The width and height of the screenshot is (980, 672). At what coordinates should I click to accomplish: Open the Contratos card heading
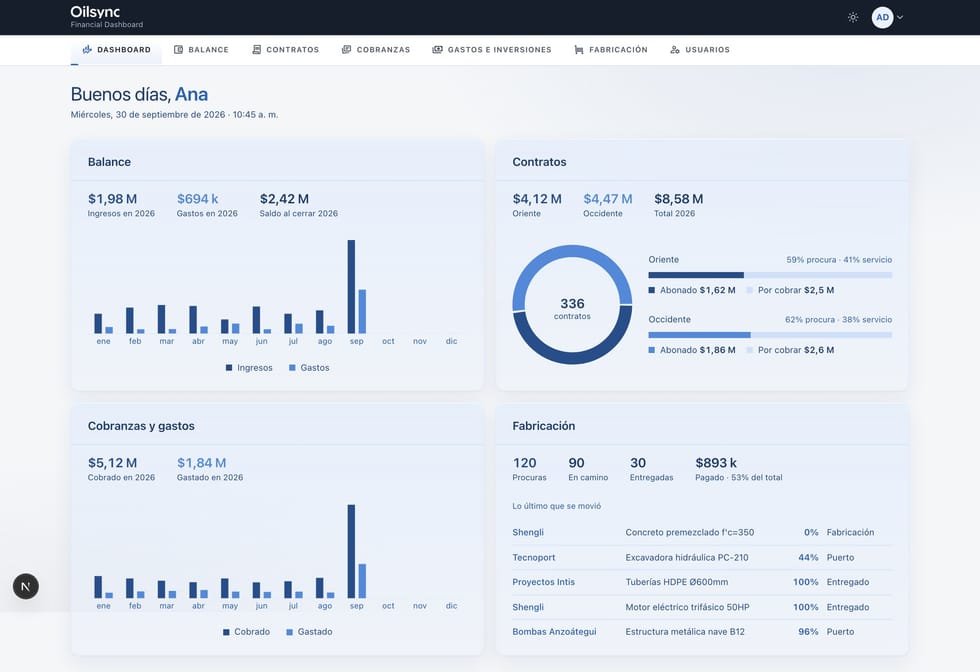[x=539, y=162]
